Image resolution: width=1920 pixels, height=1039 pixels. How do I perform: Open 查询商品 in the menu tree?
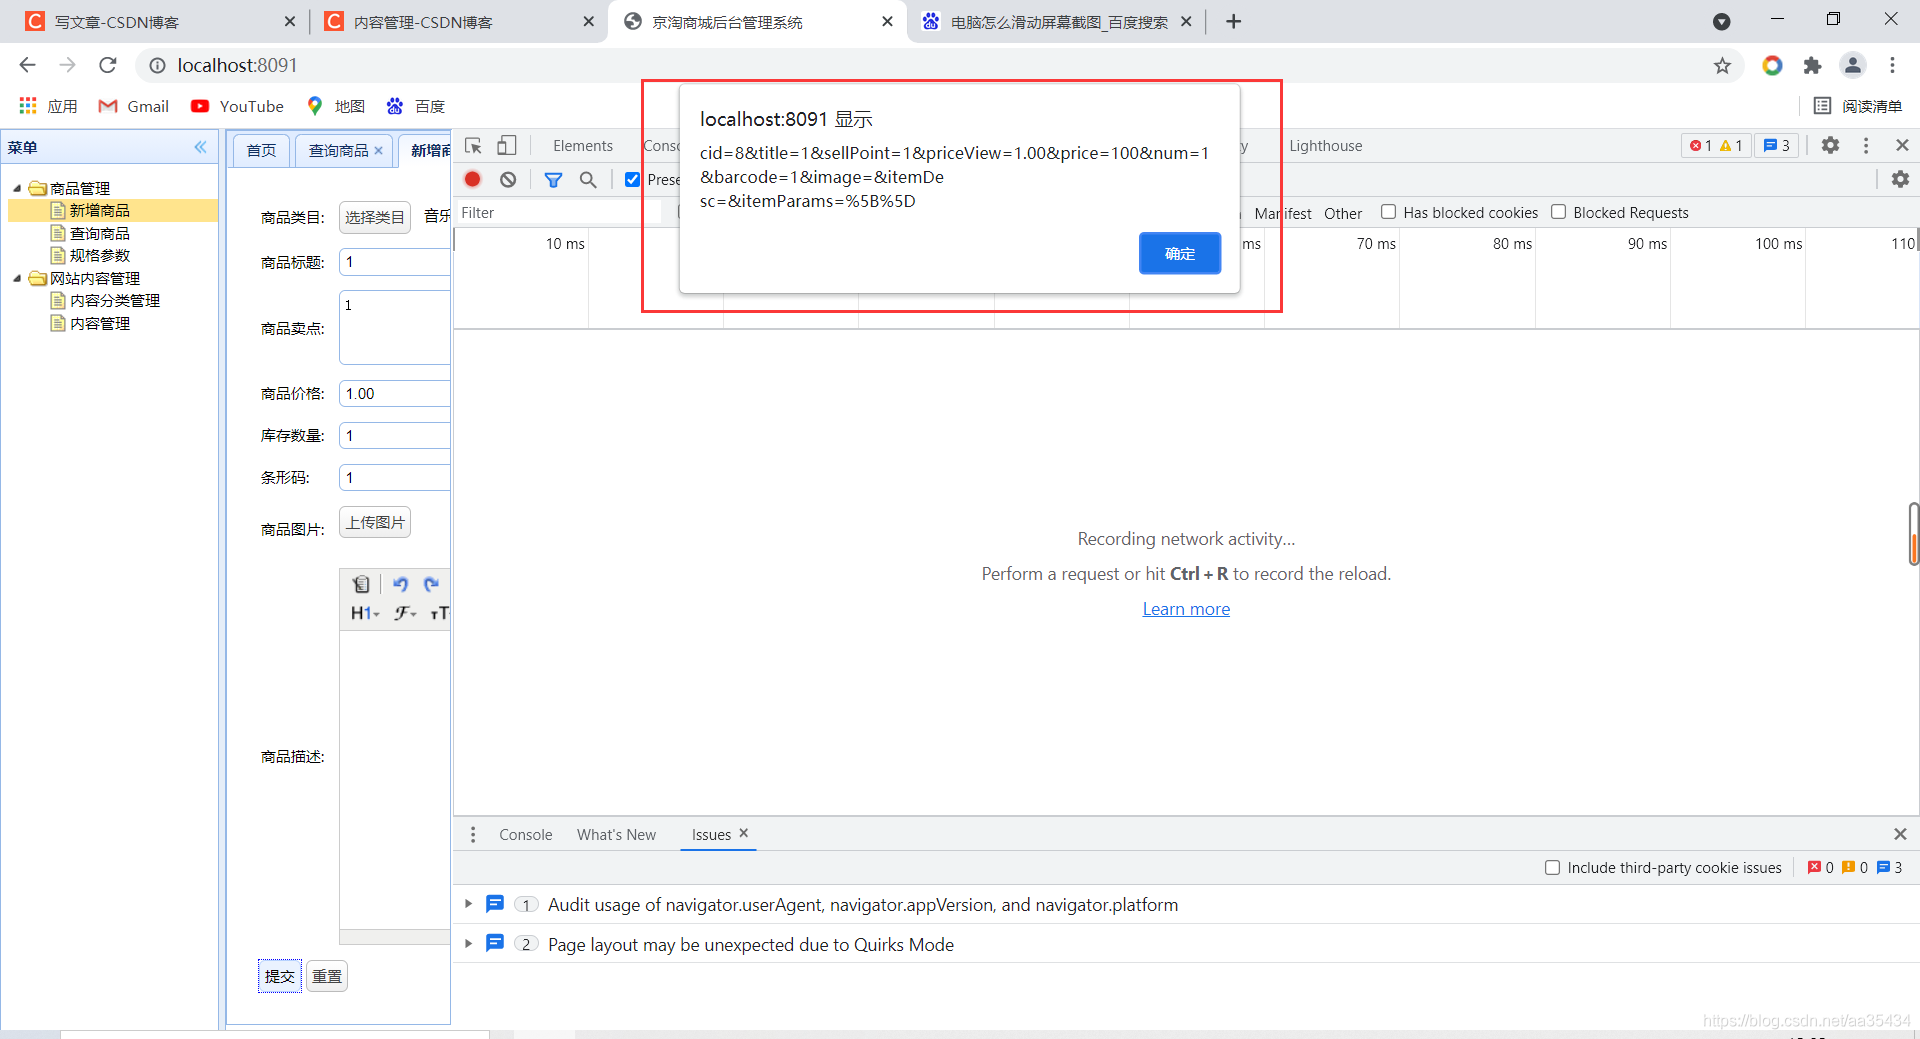click(100, 233)
